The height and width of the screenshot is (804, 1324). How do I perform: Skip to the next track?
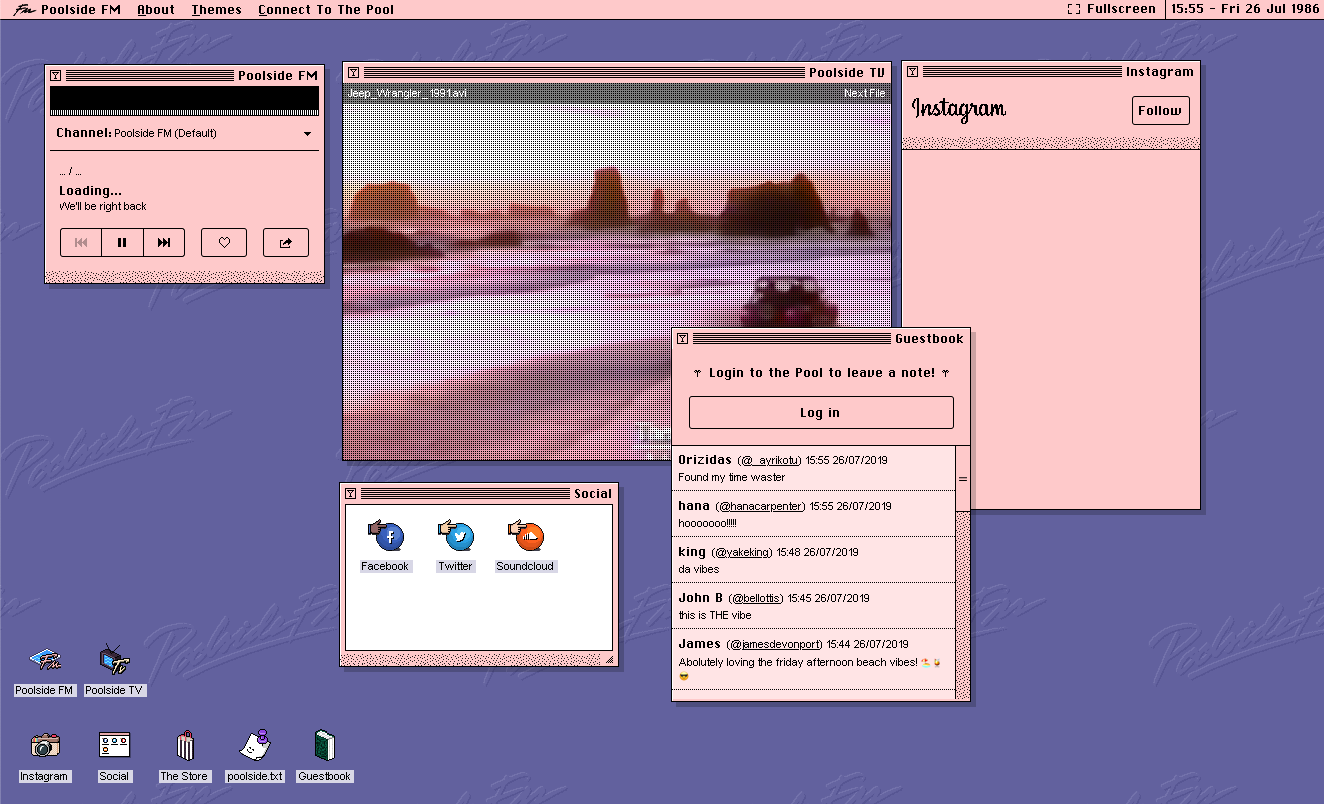point(164,242)
